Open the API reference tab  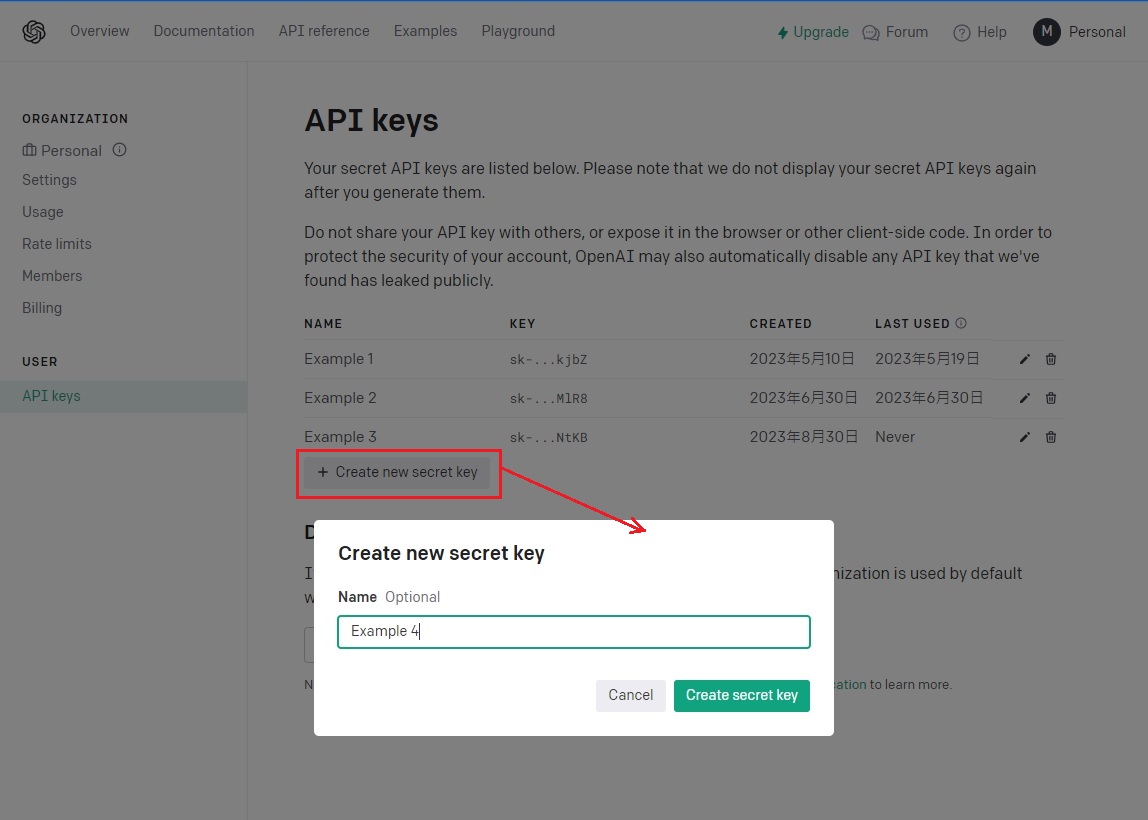(324, 31)
